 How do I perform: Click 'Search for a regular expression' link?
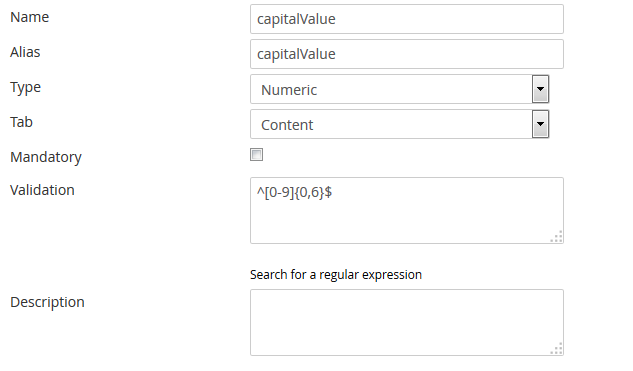(336, 275)
